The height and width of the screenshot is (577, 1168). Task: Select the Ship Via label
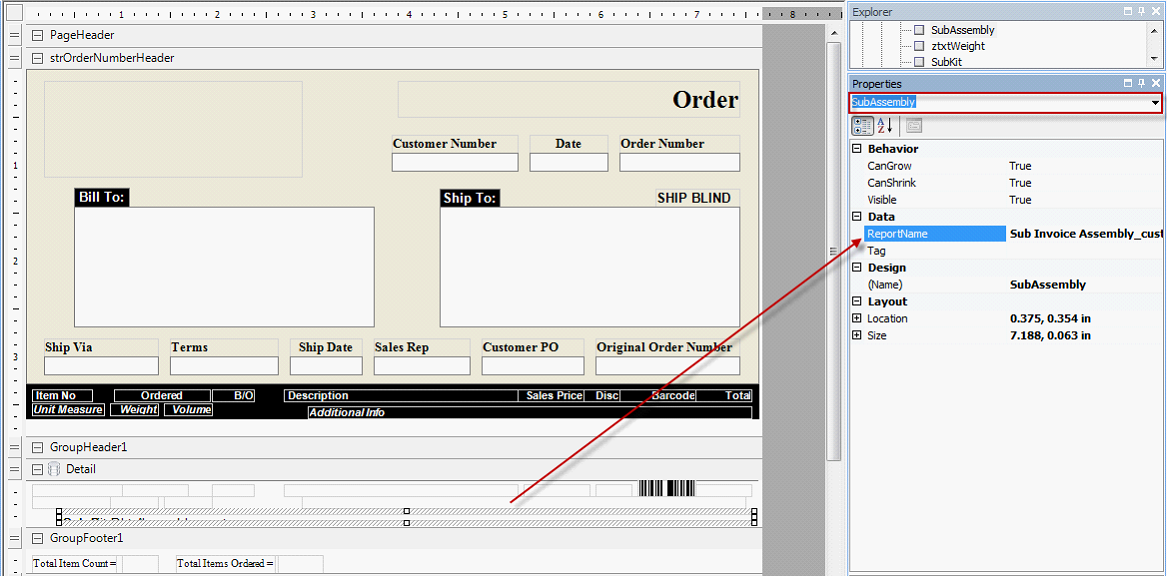click(101, 348)
